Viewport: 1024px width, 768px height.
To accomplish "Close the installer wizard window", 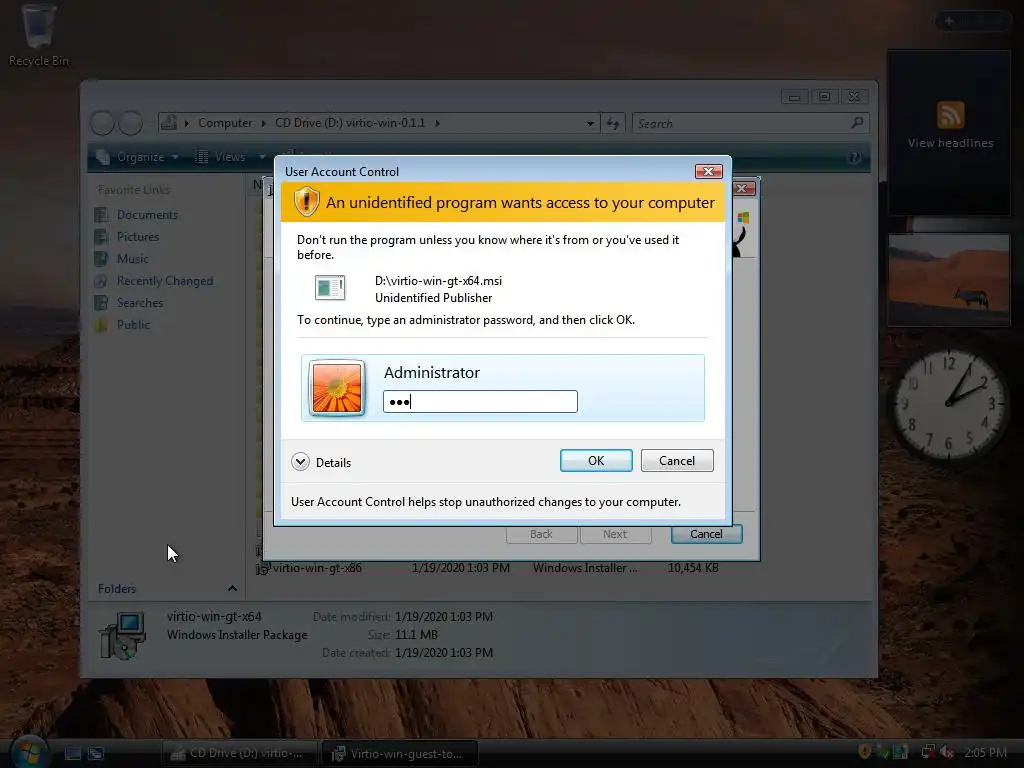I will 743,189.
